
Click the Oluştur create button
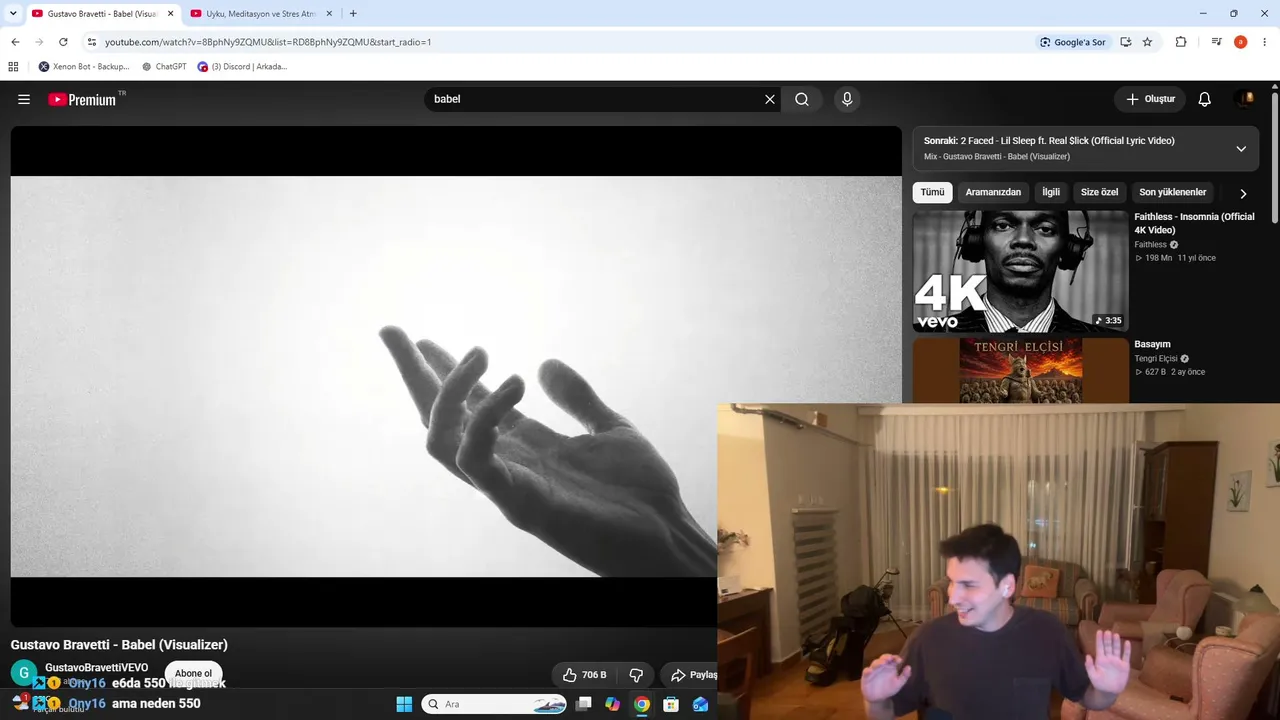(x=1150, y=99)
